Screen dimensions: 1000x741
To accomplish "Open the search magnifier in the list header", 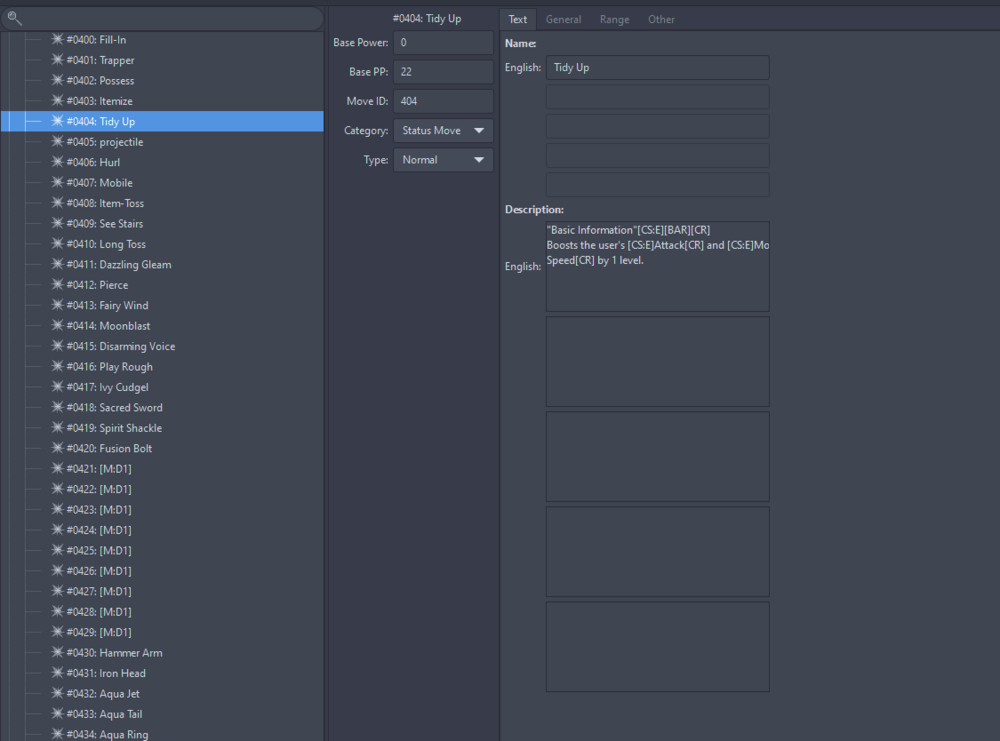I will pos(14,18).
